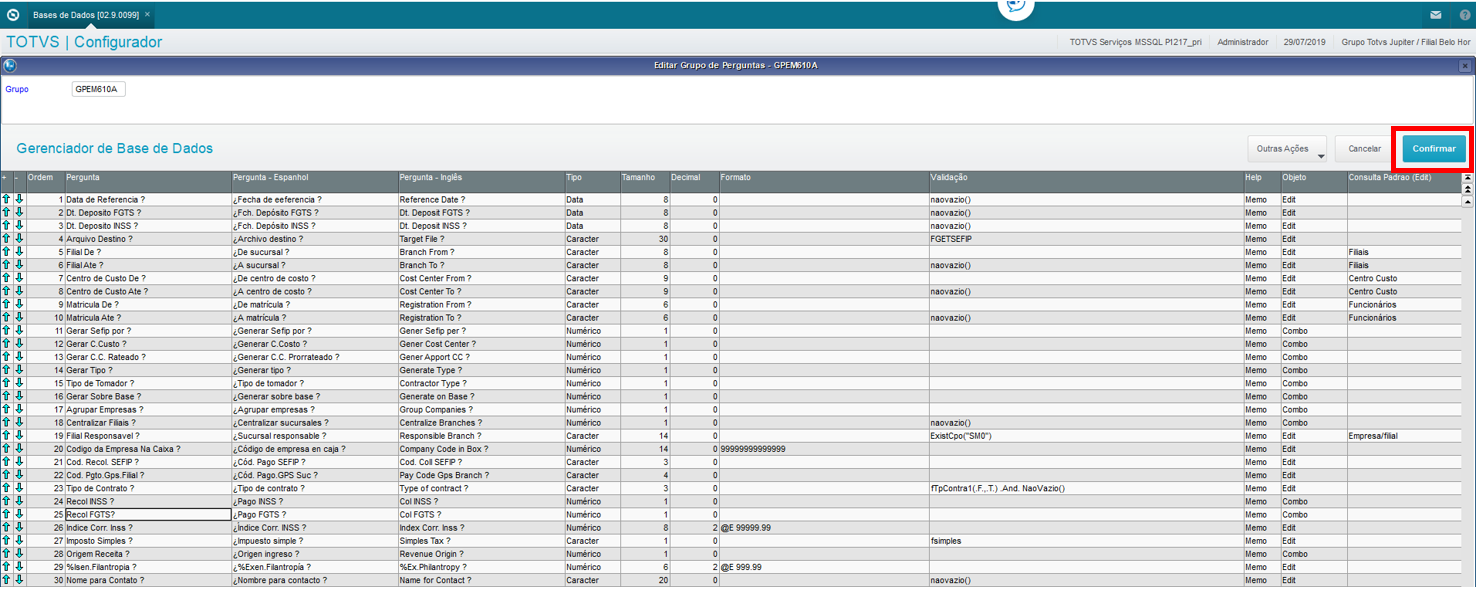This screenshot has width=1479, height=589.
Task: Page up button in grid scrollbar
Action: point(1467,189)
